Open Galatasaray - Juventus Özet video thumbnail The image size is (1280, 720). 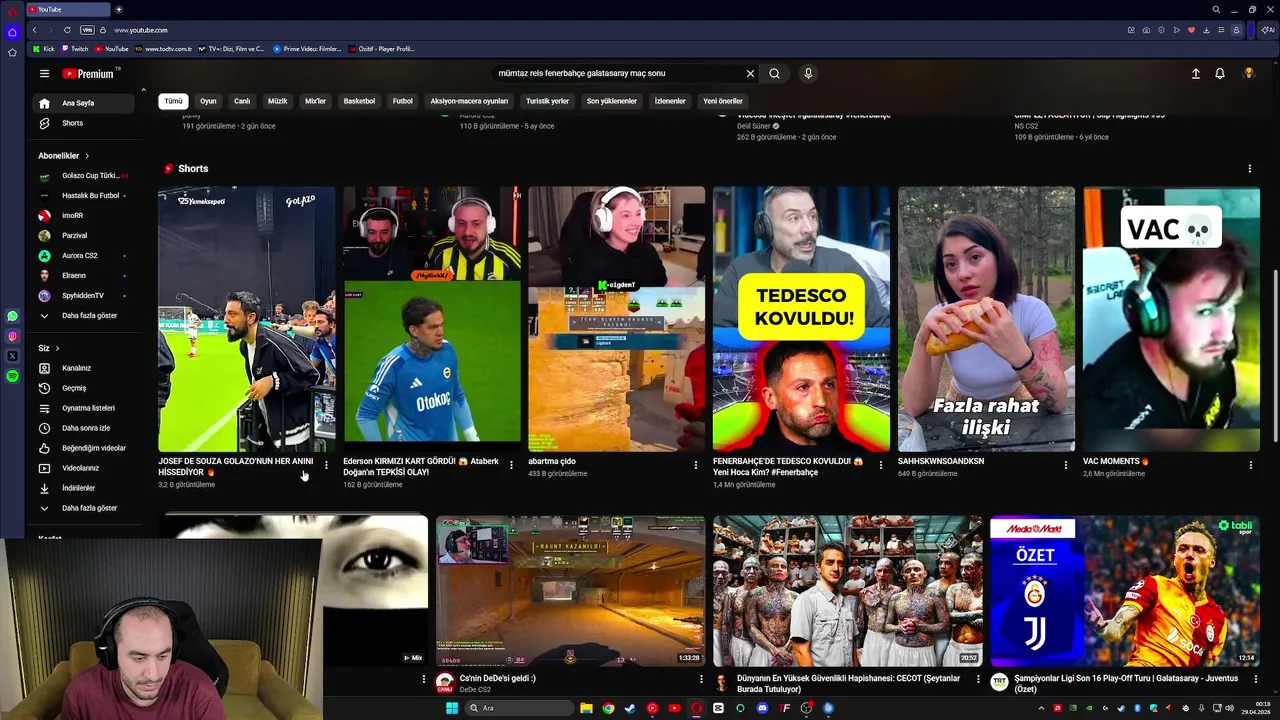pyautogui.click(x=1125, y=591)
